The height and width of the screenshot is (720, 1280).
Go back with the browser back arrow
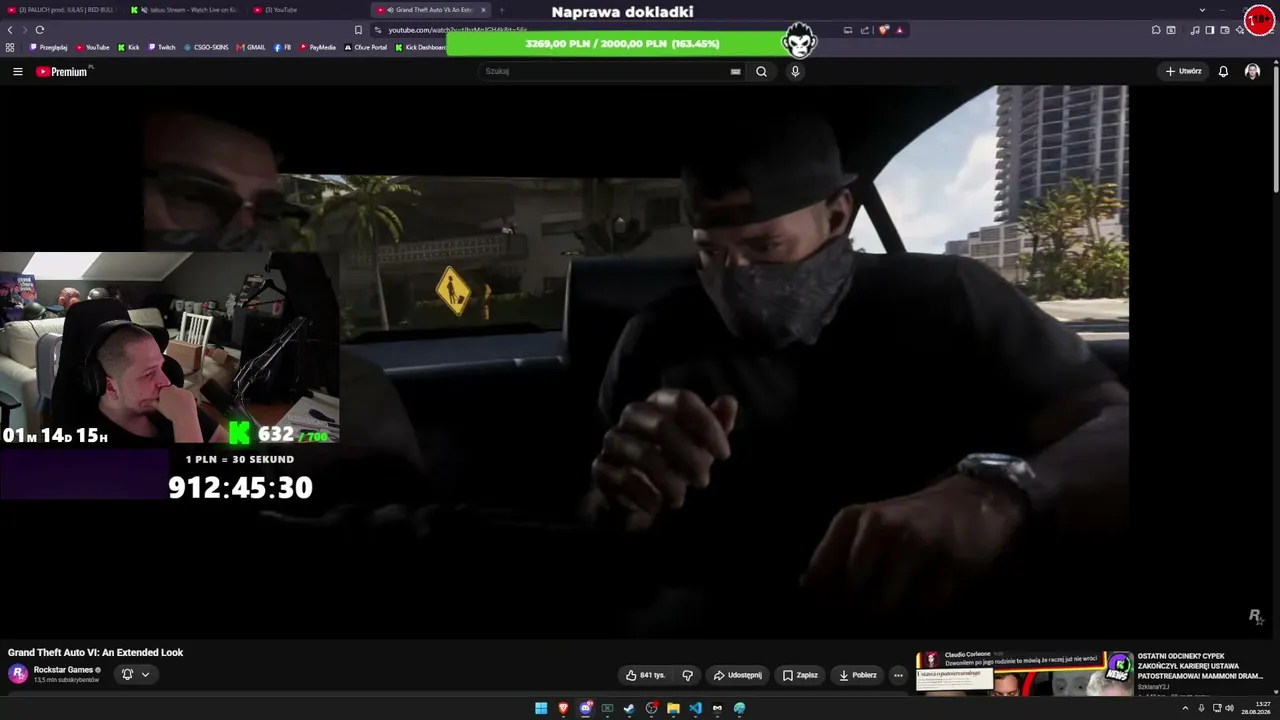click(x=10, y=30)
